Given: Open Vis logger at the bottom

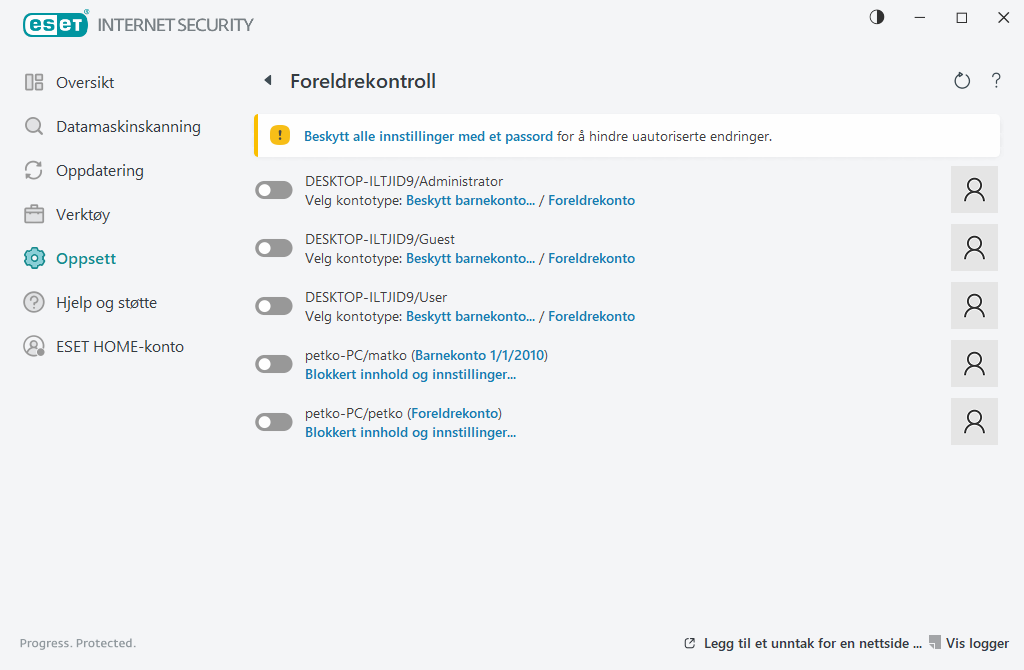Looking at the screenshot, I should click(976, 643).
